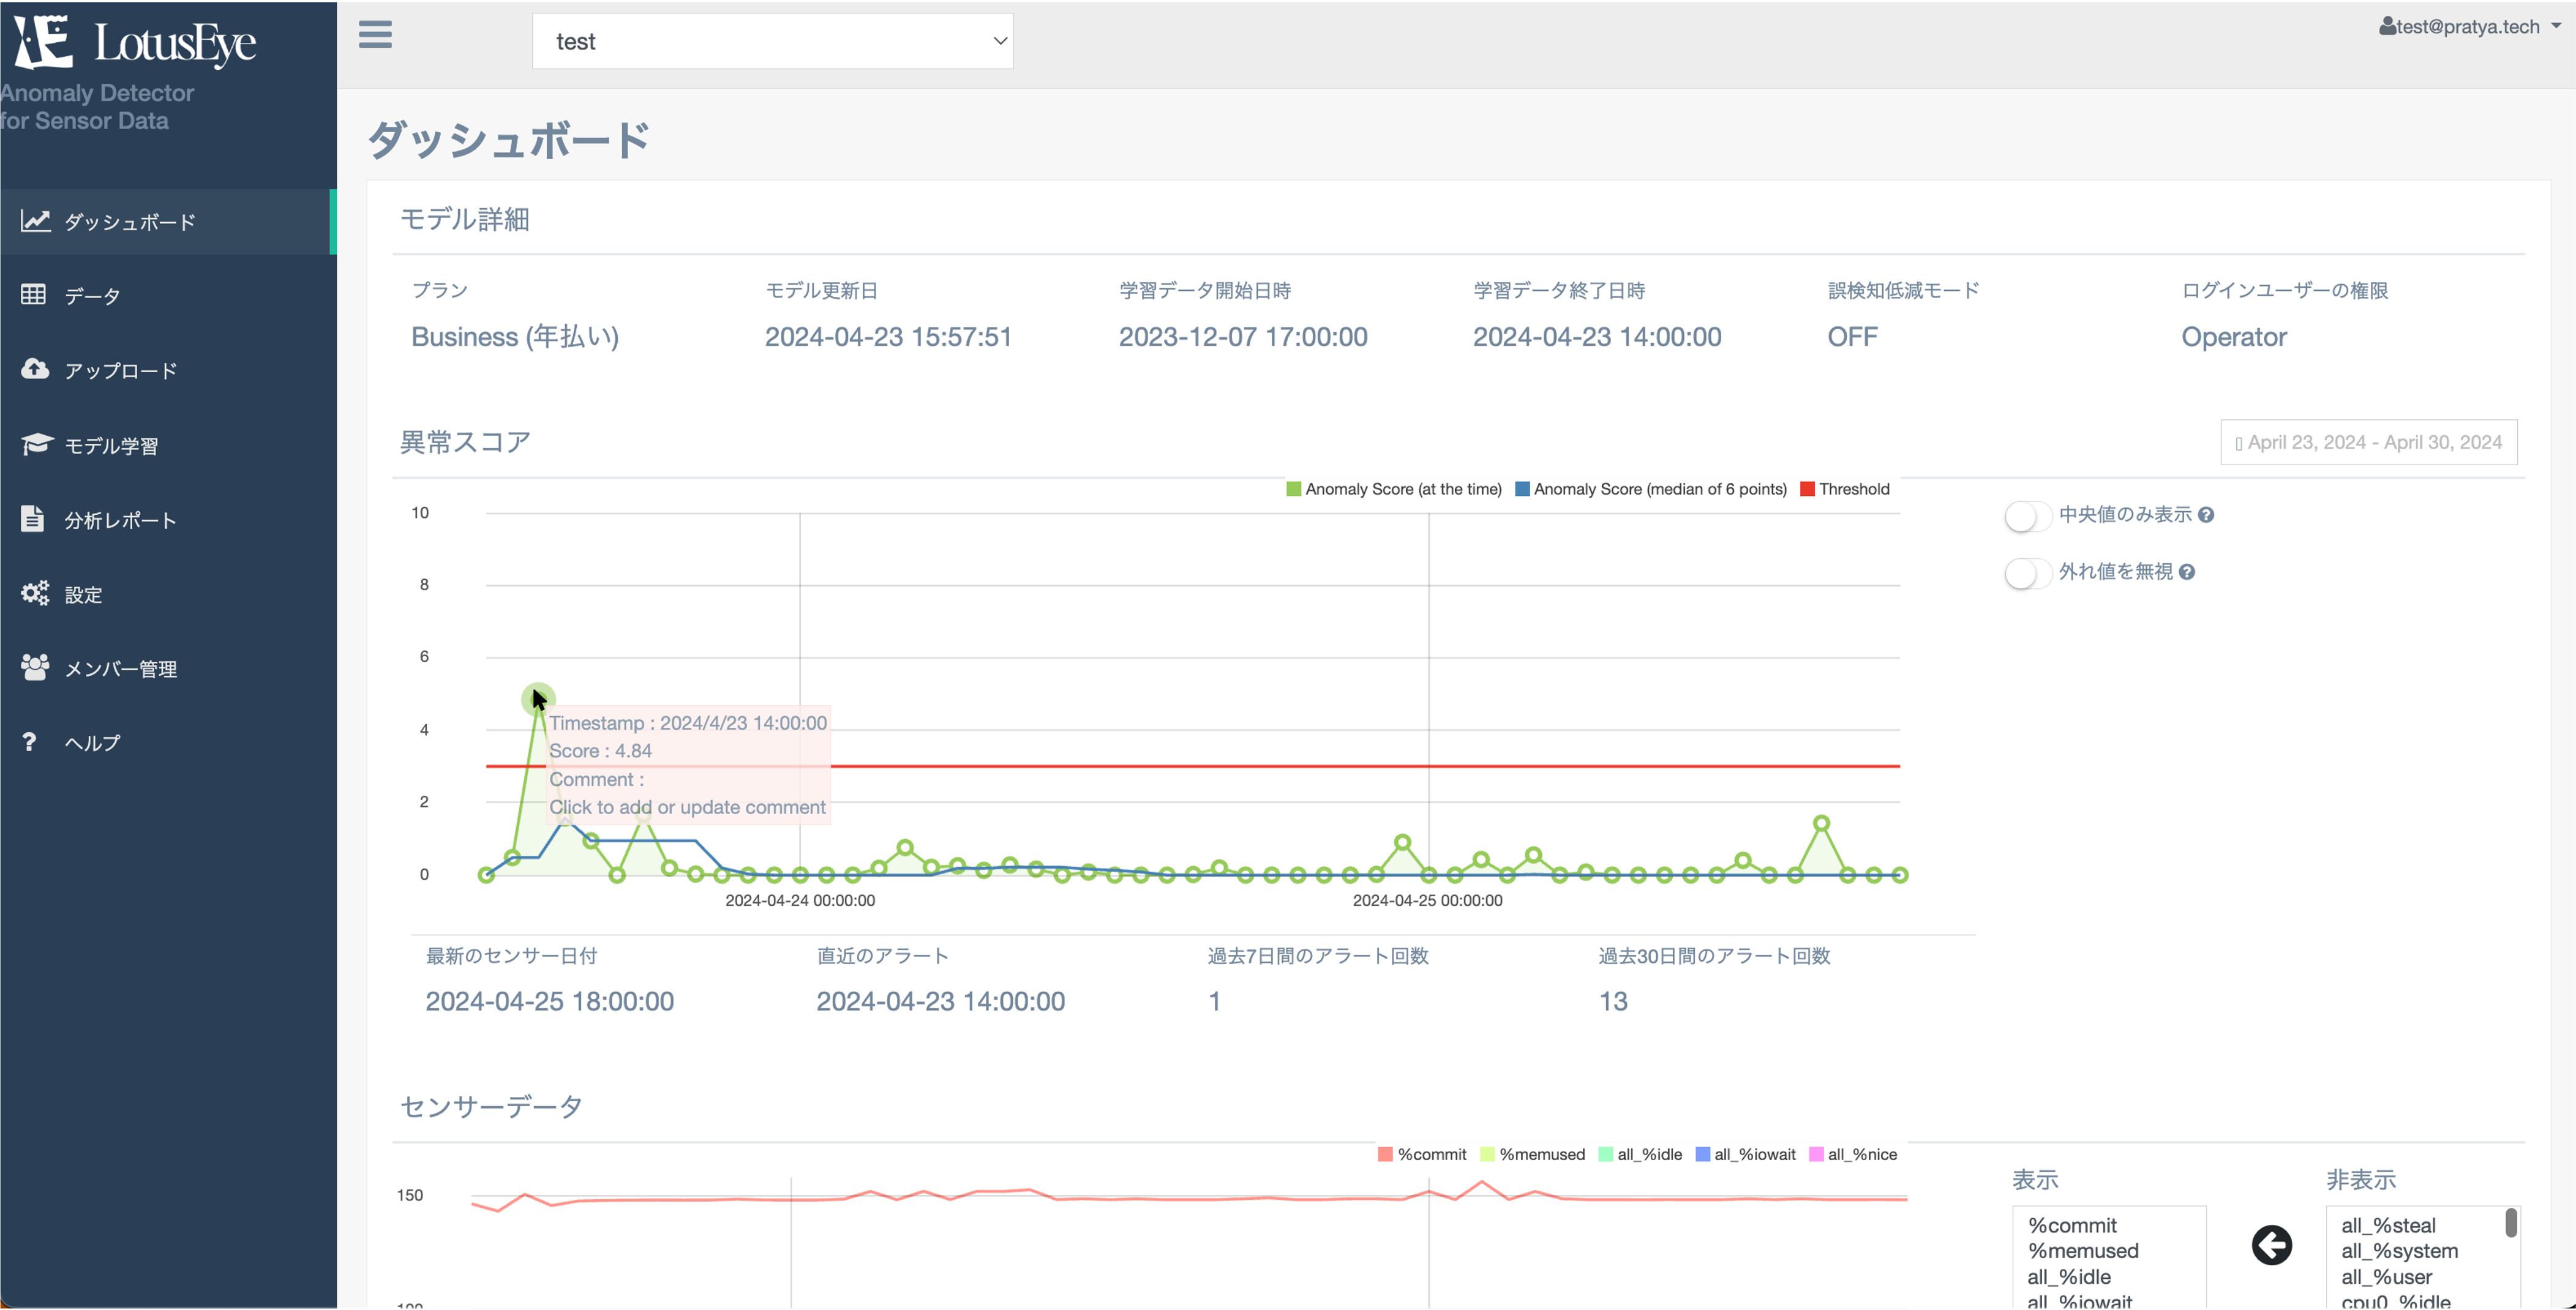Select %memused in the 表示 list
This screenshot has height=1310, width=2576.
click(2083, 1251)
